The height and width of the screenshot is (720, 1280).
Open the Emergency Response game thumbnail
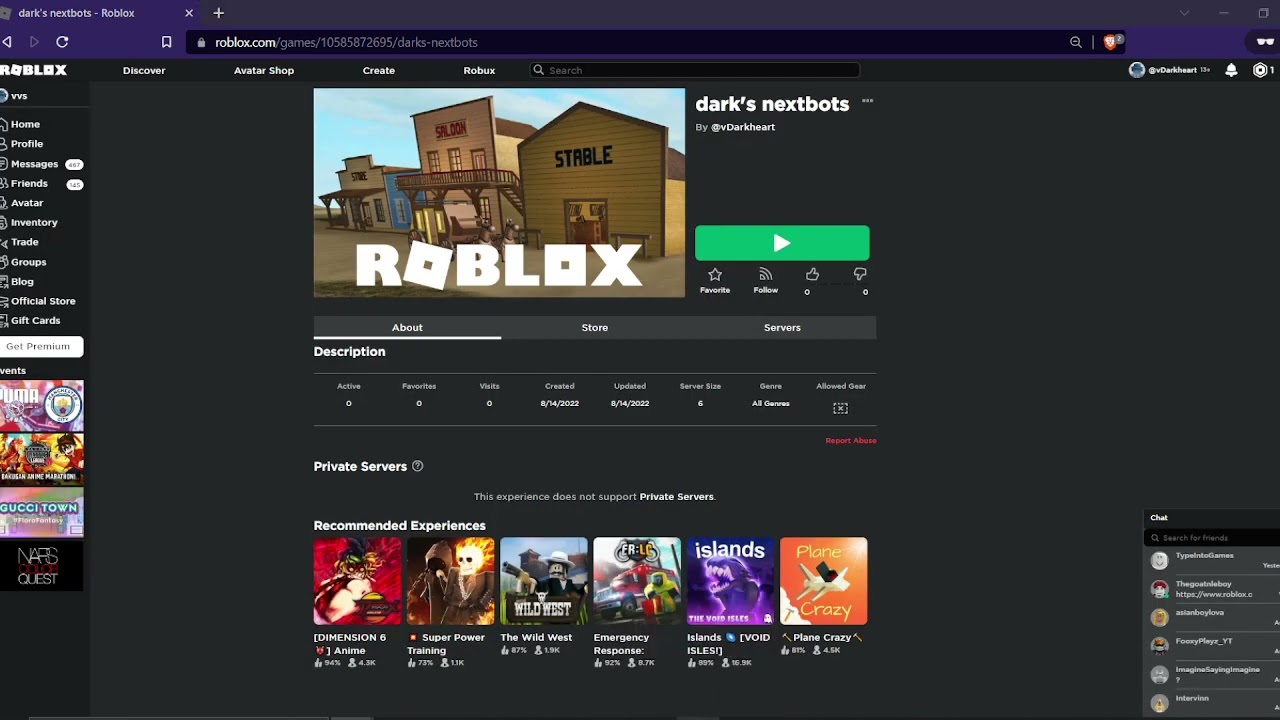coord(637,581)
